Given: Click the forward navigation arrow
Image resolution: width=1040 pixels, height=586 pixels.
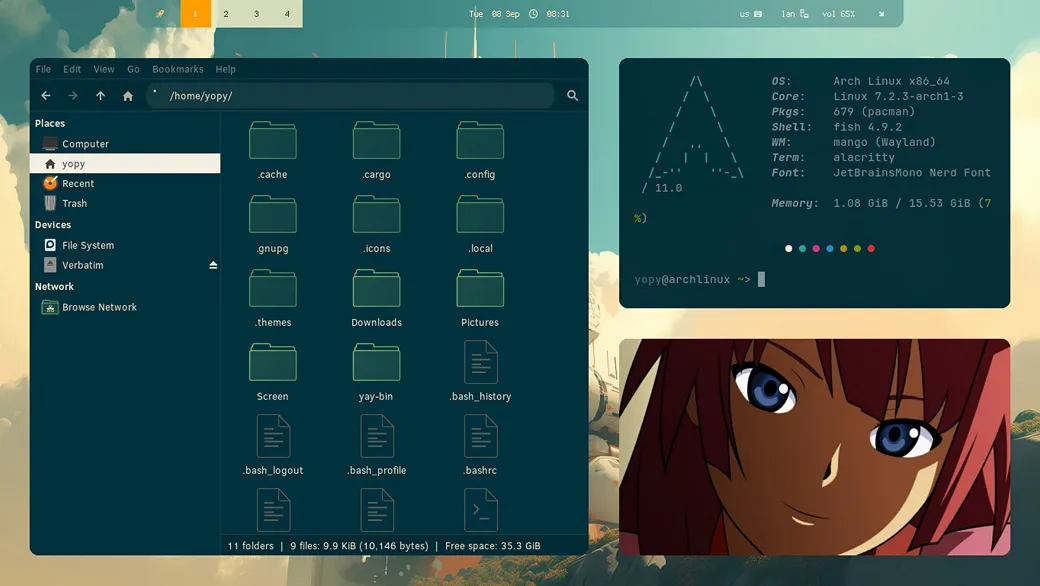Looking at the screenshot, I should (x=73, y=95).
